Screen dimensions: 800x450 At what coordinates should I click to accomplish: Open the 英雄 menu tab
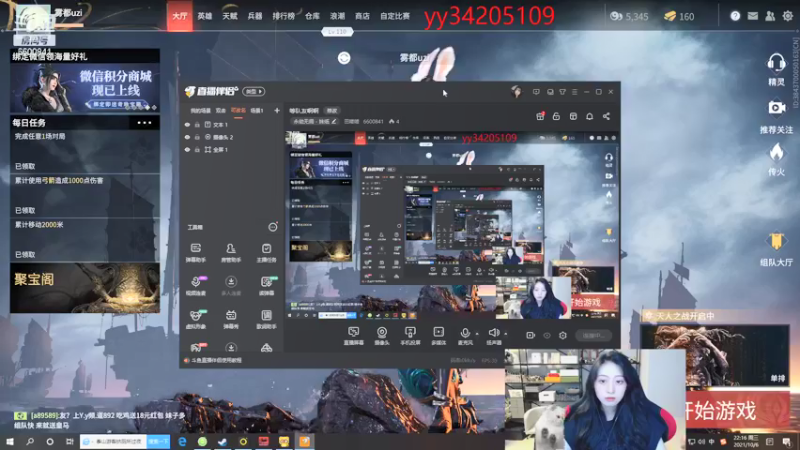pos(205,16)
